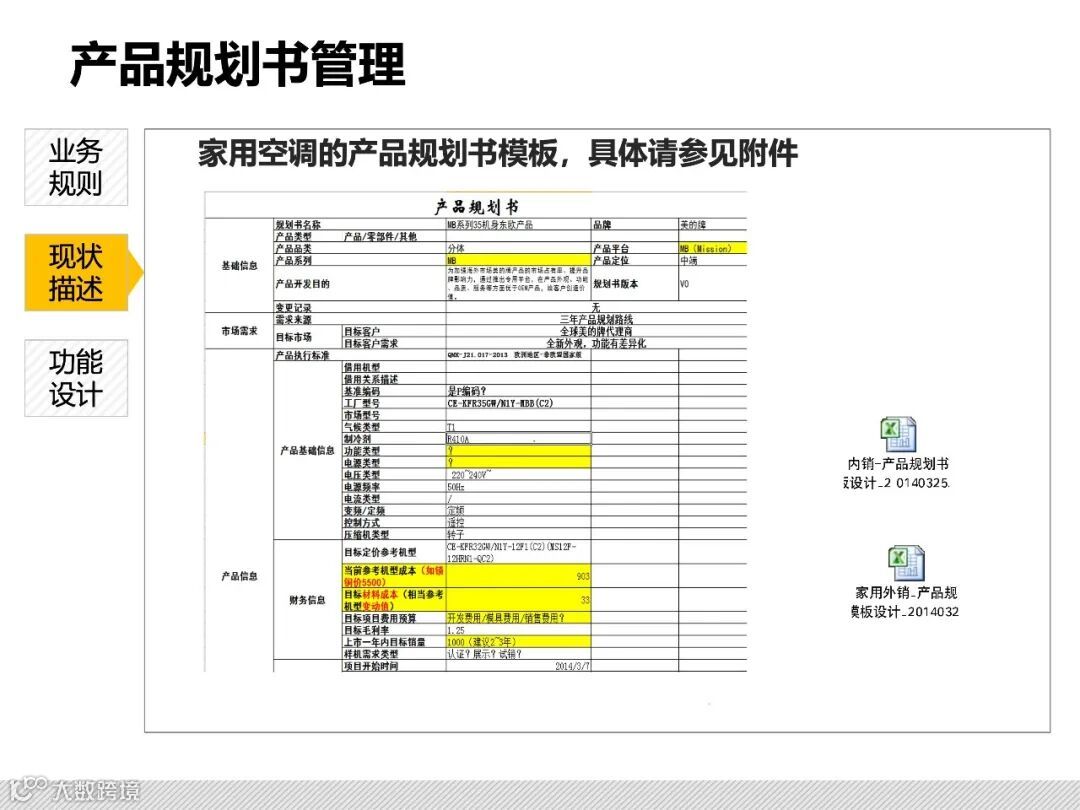The width and height of the screenshot is (1080, 810).
Task: Click the 变更记录 row label
Action: 360,307
